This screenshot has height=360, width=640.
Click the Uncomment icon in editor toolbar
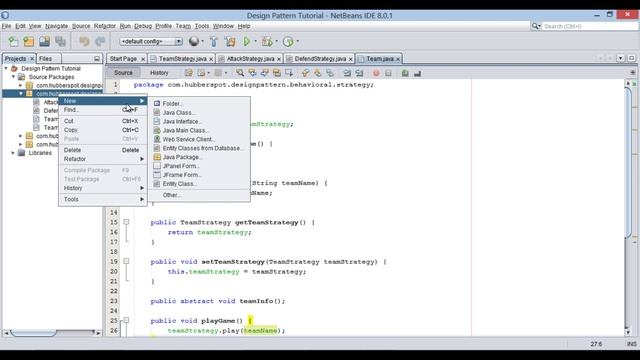417,73
